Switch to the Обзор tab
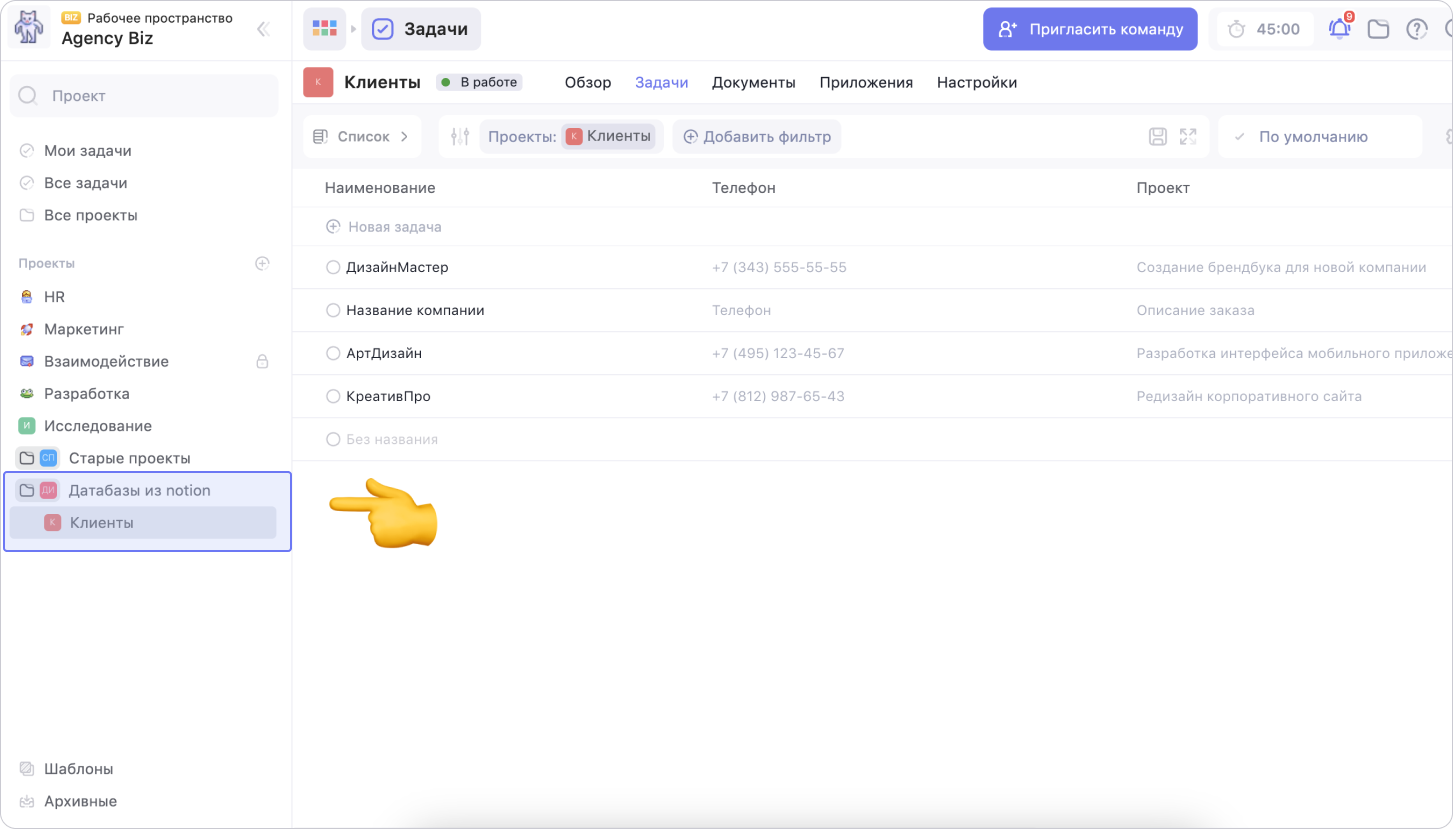Image resolution: width=1453 pixels, height=829 pixels. (587, 83)
